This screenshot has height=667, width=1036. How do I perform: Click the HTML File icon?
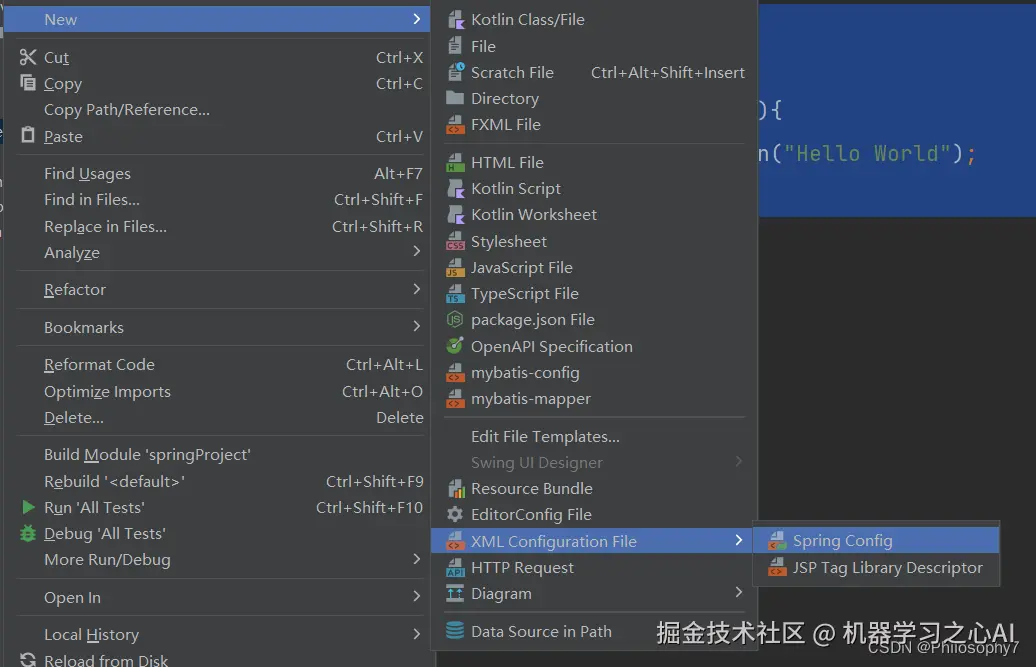[x=455, y=162]
